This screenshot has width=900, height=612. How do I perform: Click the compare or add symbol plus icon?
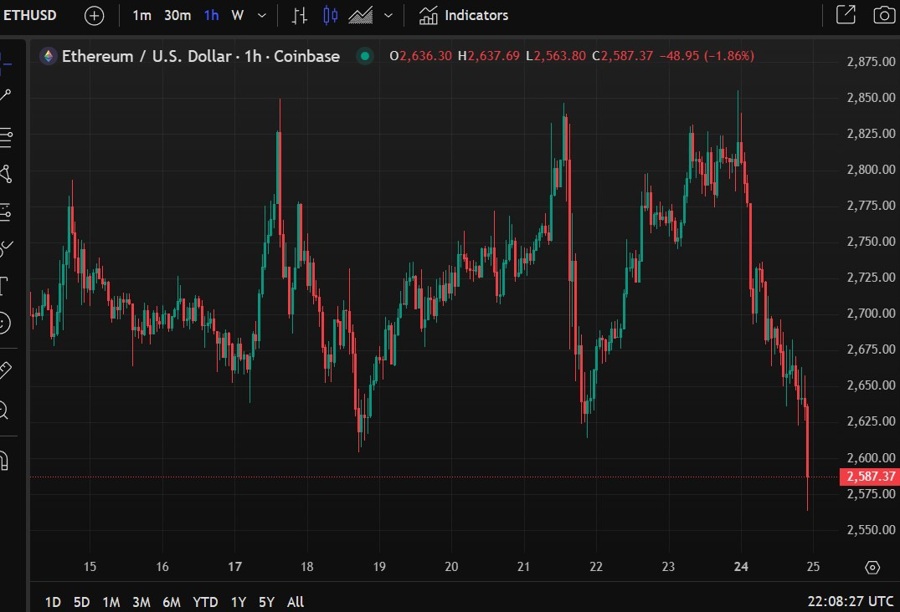94,16
